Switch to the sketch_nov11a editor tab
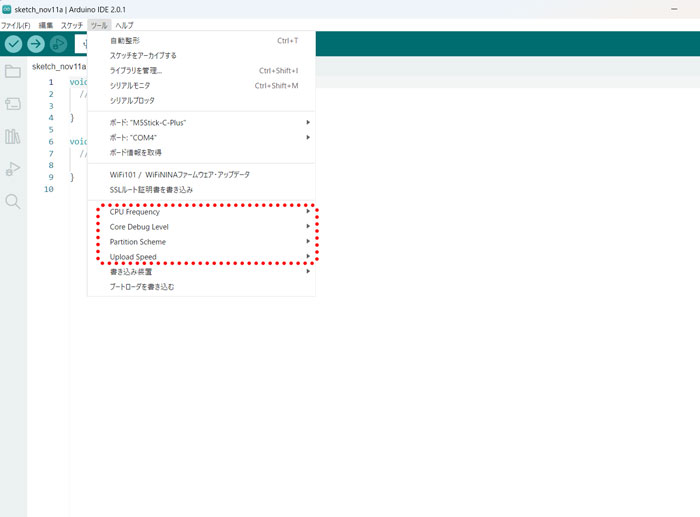This screenshot has height=517, width=700. click(59, 67)
